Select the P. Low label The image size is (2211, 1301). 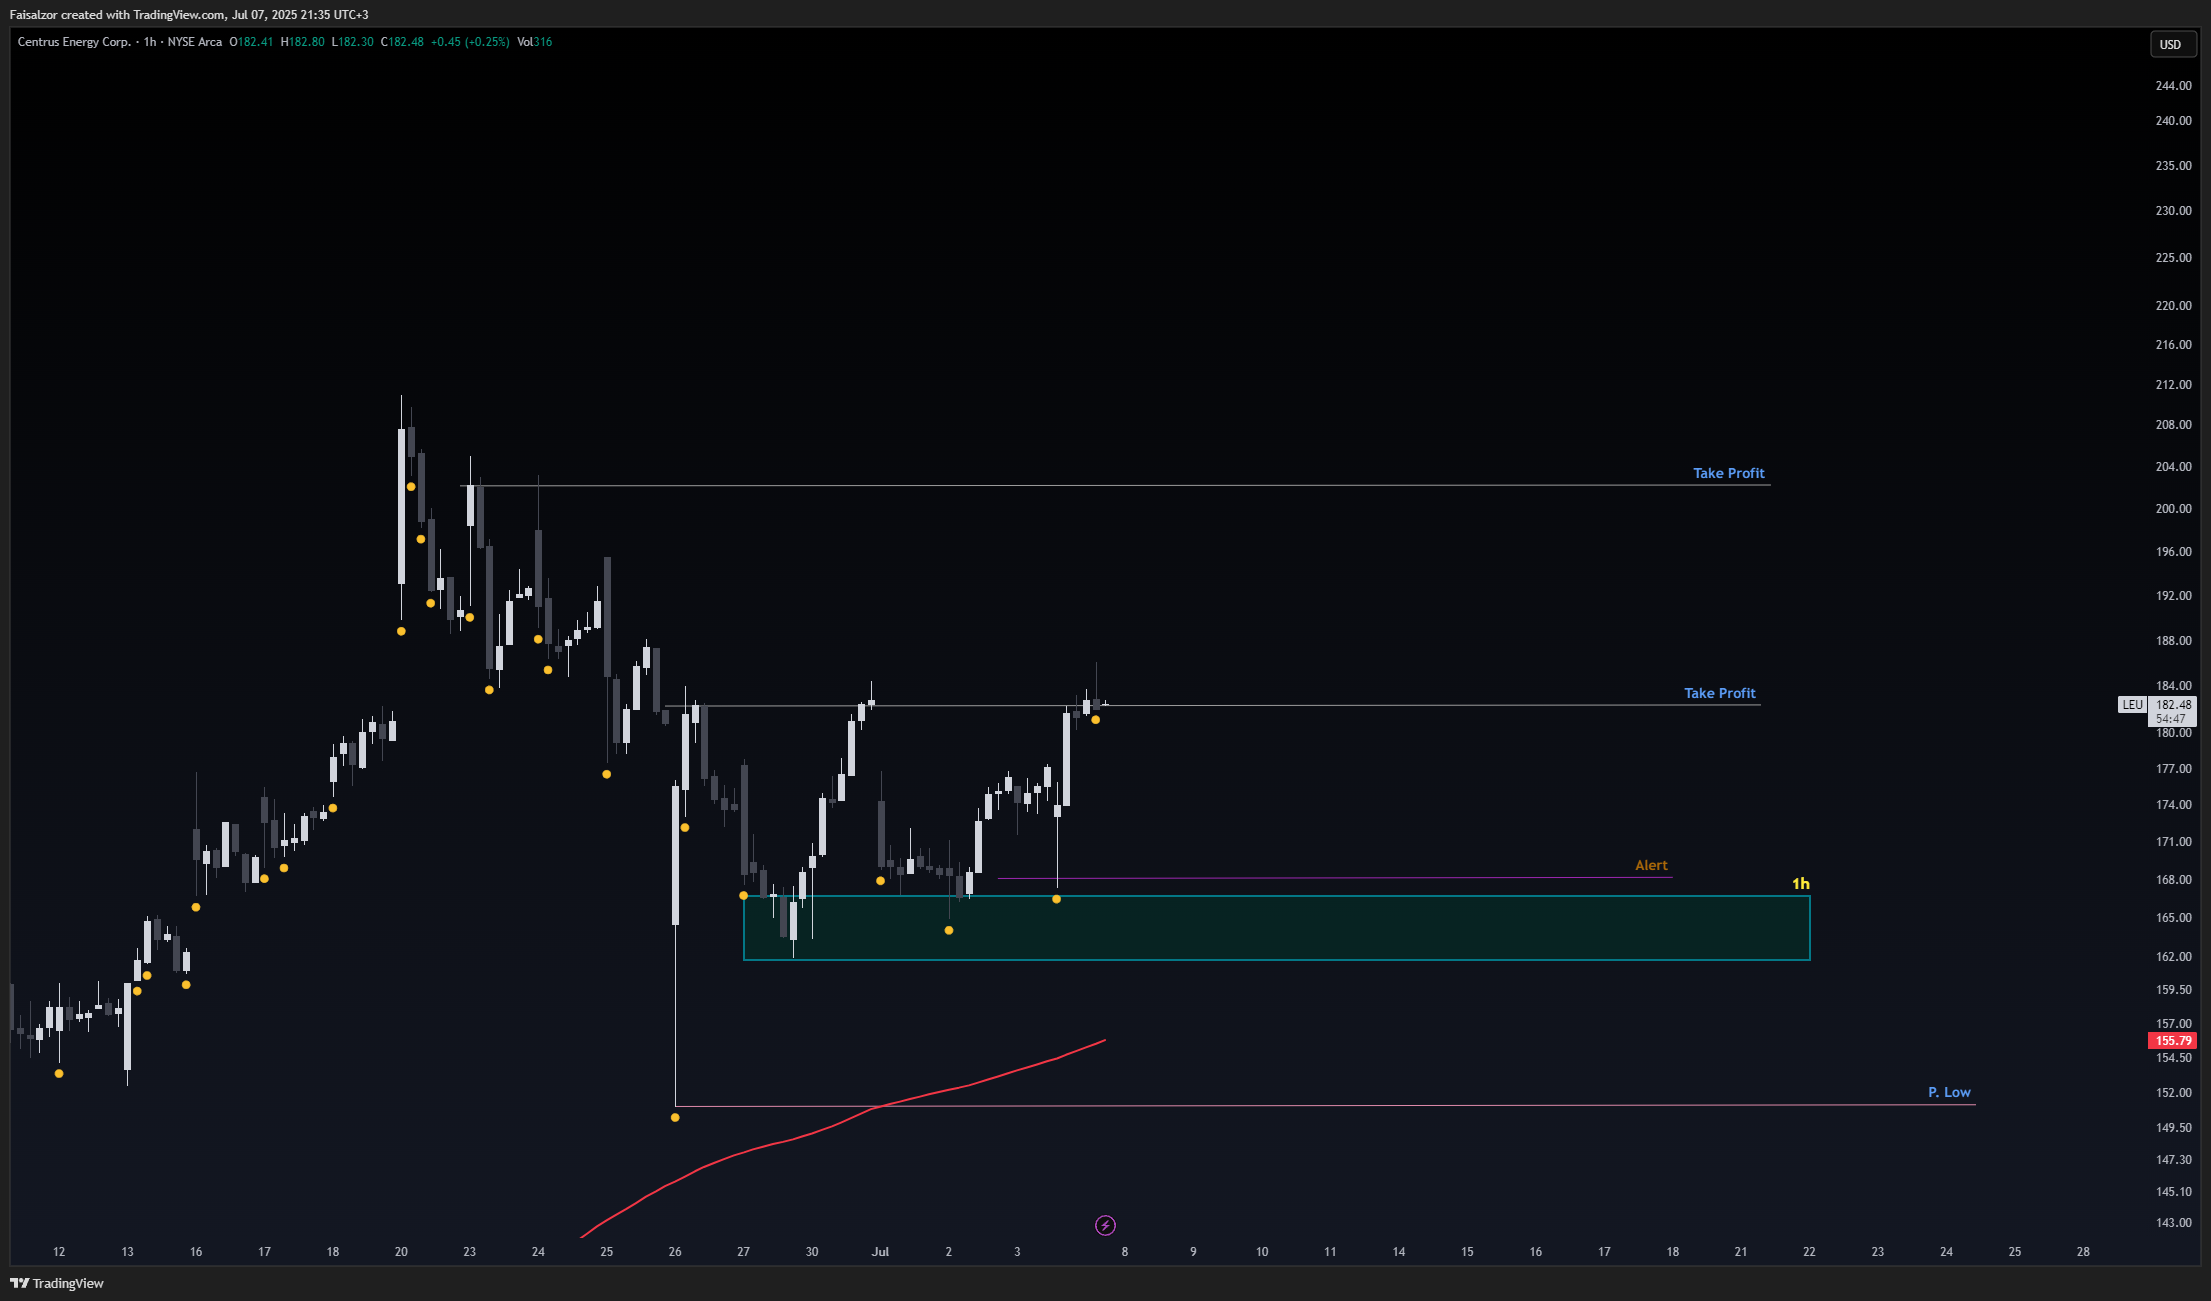(x=1949, y=1092)
